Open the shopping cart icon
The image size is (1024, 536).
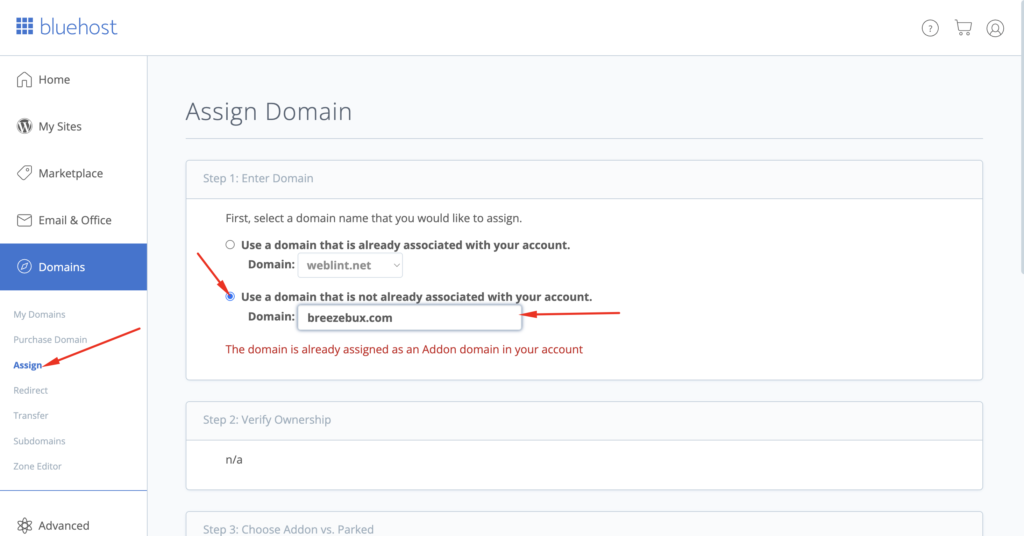coord(963,27)
